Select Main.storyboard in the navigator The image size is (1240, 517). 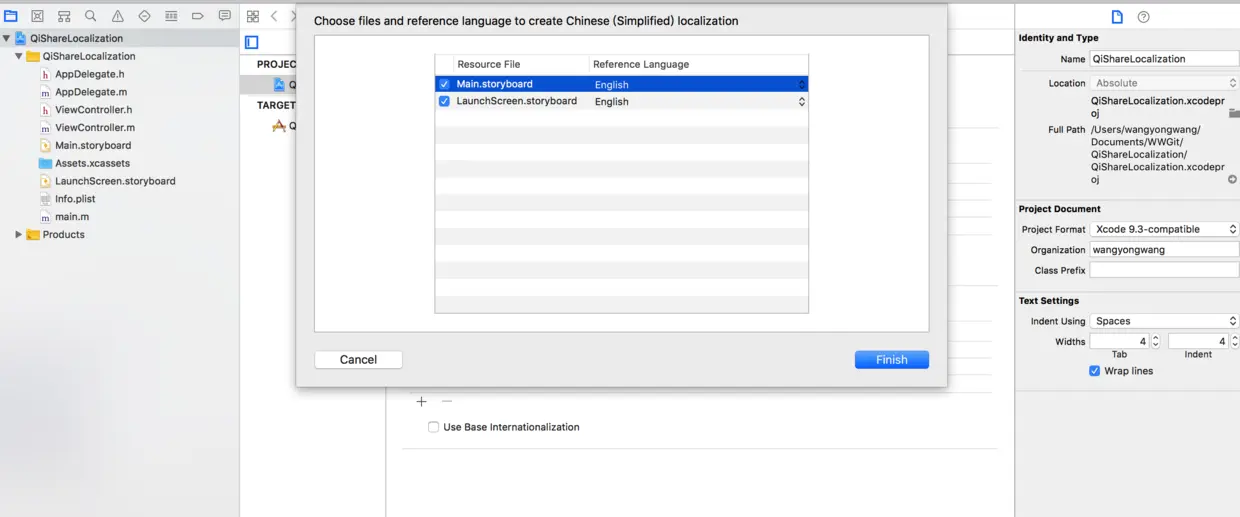tap(93, 146)
